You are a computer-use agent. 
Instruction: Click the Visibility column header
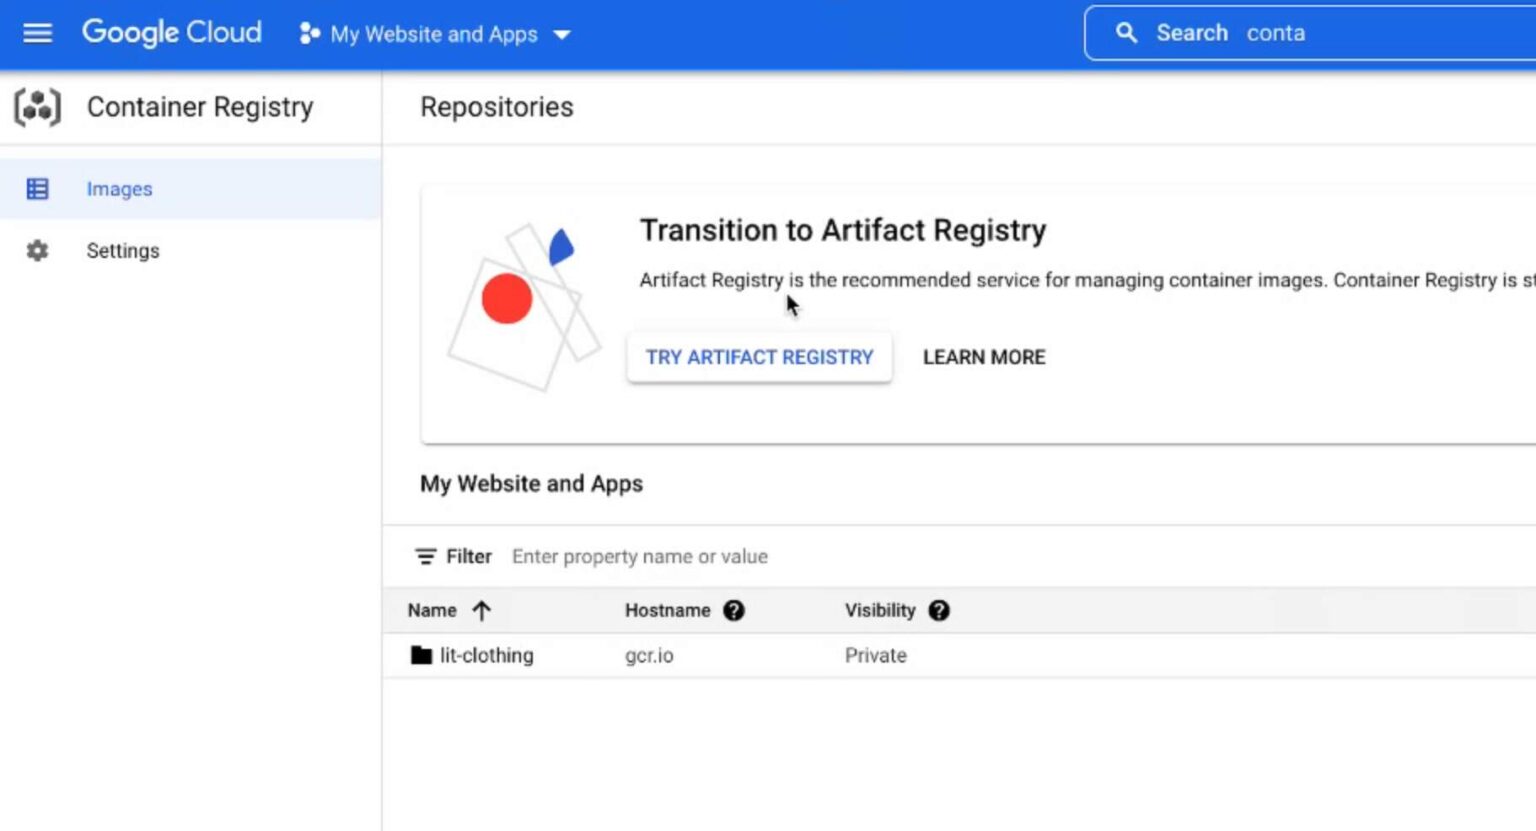(880, 610)
